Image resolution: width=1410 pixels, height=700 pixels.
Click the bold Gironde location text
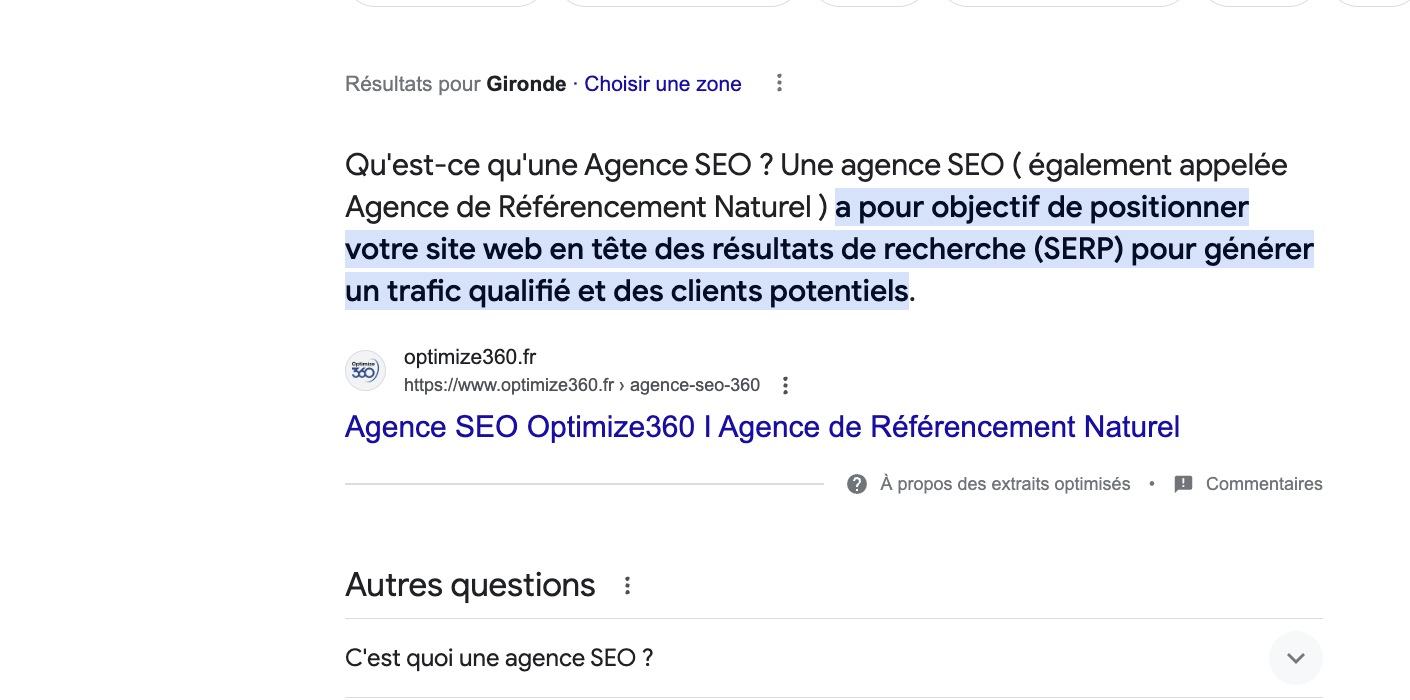tap(526, 84)
